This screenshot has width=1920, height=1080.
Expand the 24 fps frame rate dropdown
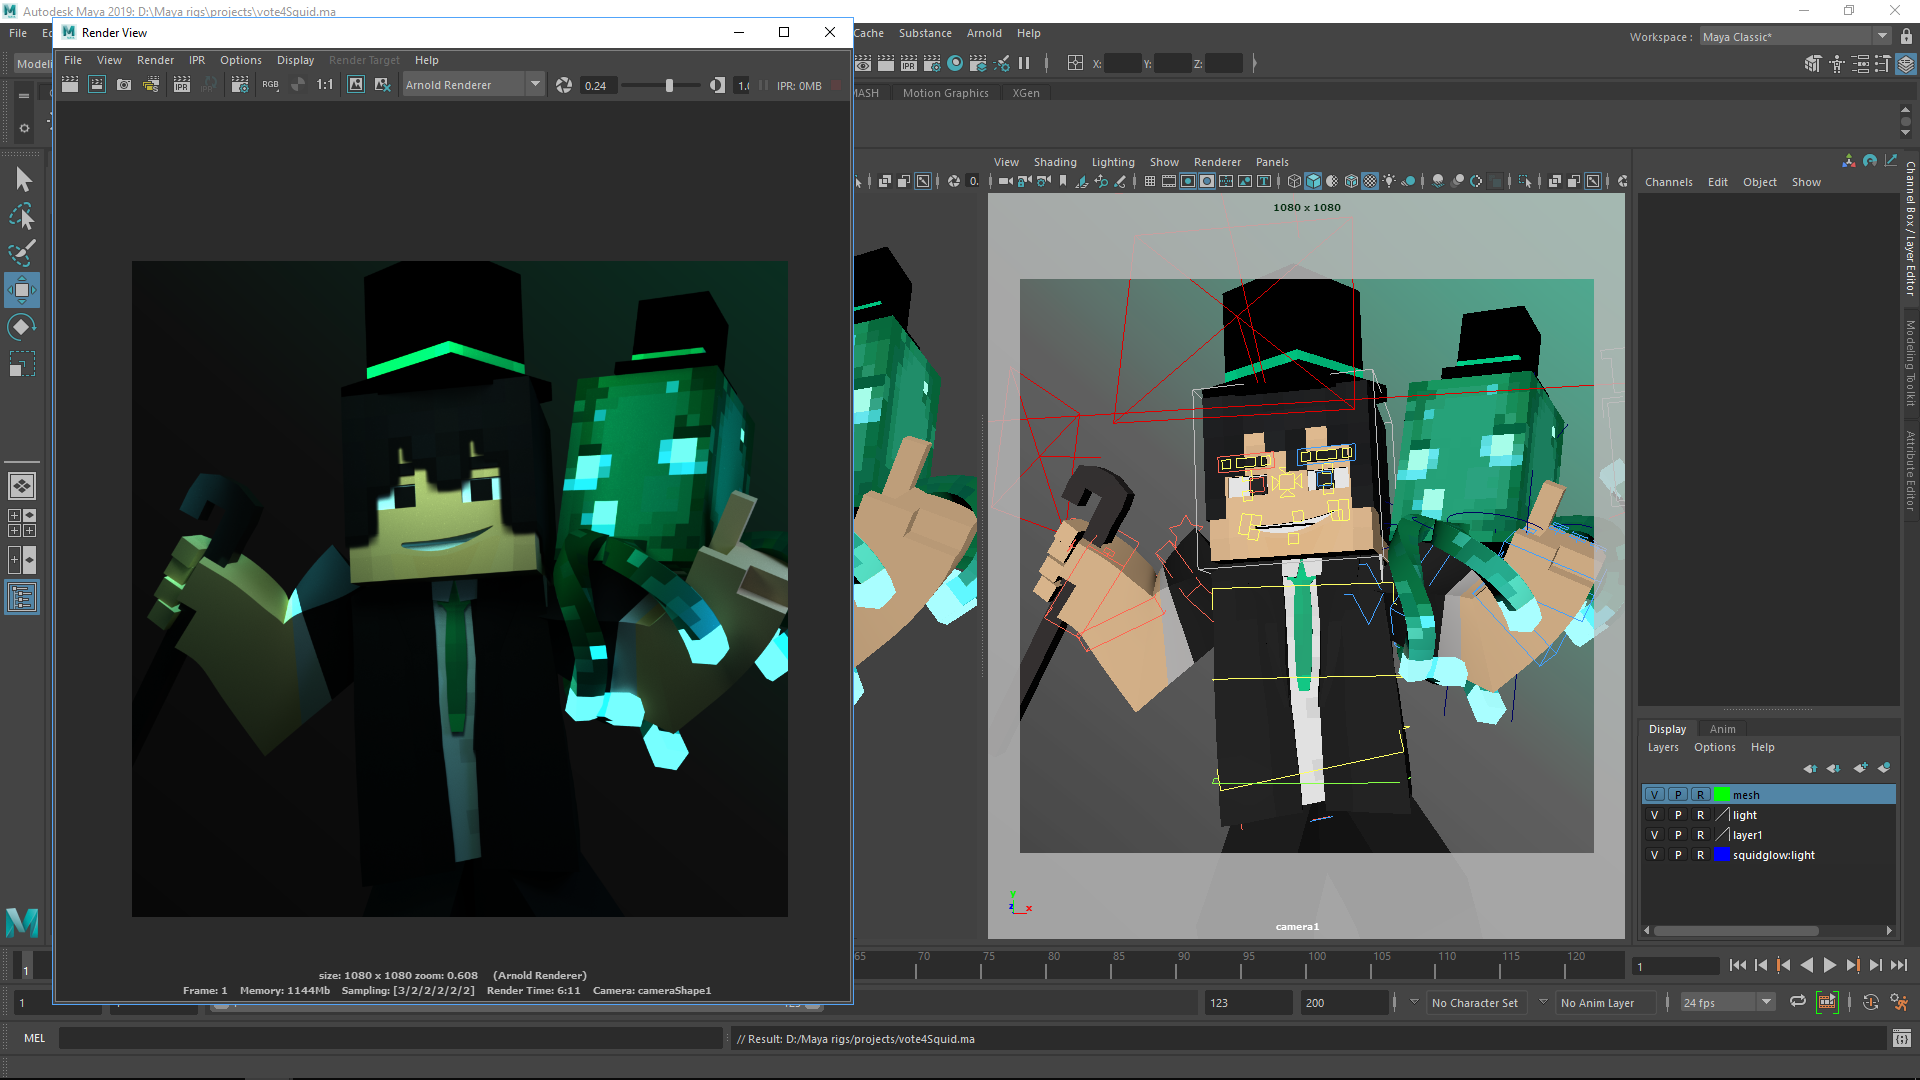[1766, 1002]
